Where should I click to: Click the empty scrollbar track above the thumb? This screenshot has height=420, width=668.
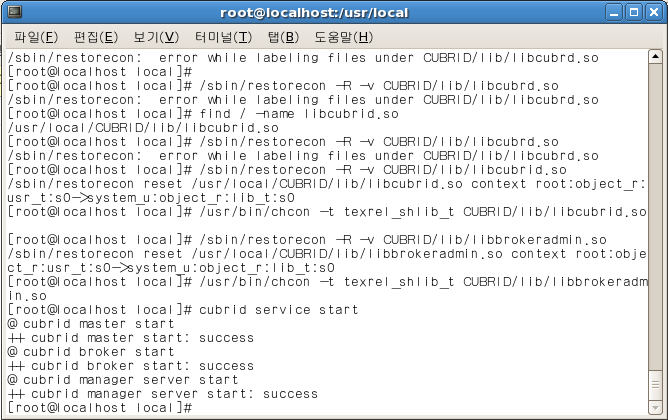(x=655, y=216)
